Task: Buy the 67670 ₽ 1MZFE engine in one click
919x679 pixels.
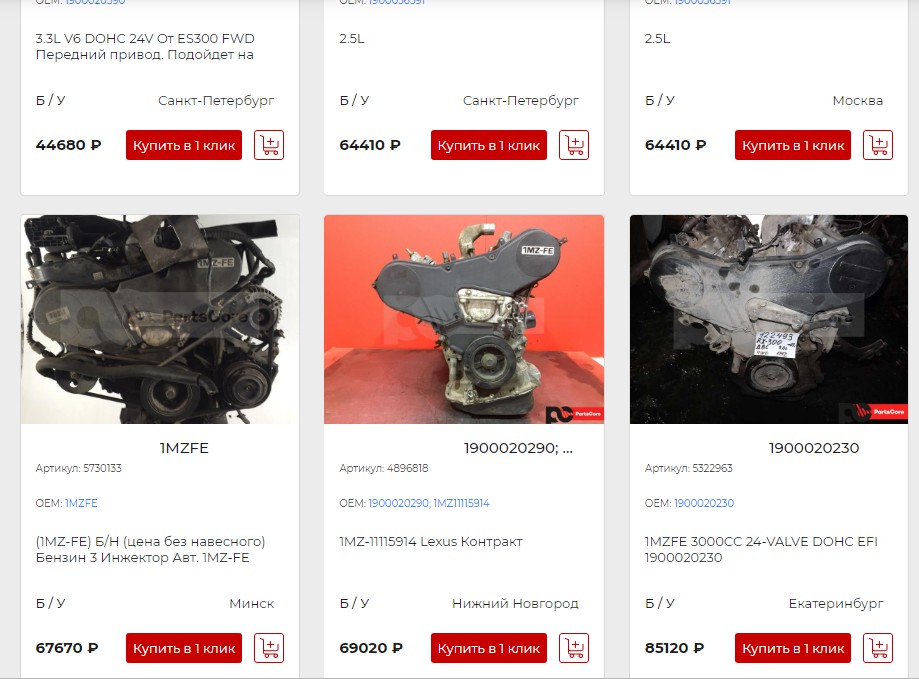Action: tap(184, 648)
